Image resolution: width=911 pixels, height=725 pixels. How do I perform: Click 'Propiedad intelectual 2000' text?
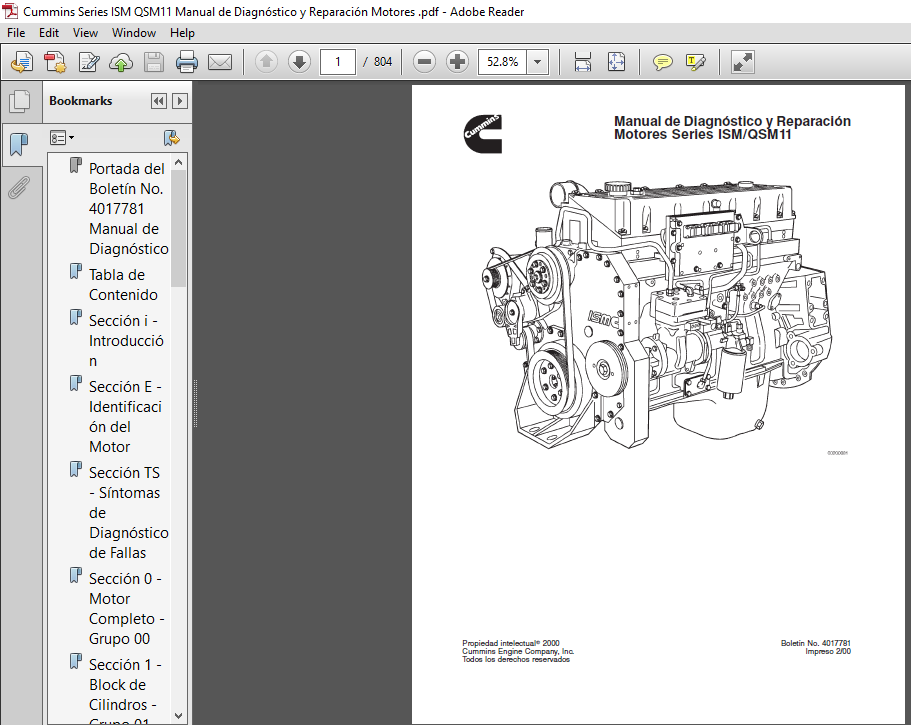click(x=511, y=643)
